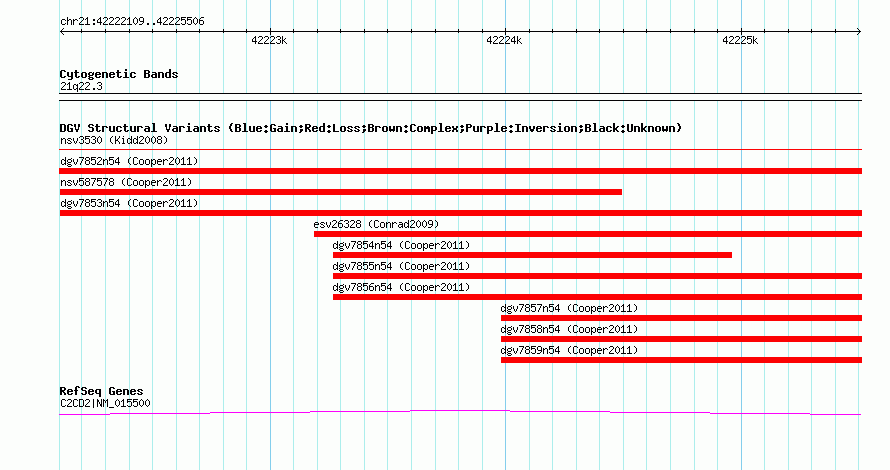Screen dimensions: 890x470
Task: Click the dgv7856n54 (Cooper2011) label
Action: pos(401,287)
